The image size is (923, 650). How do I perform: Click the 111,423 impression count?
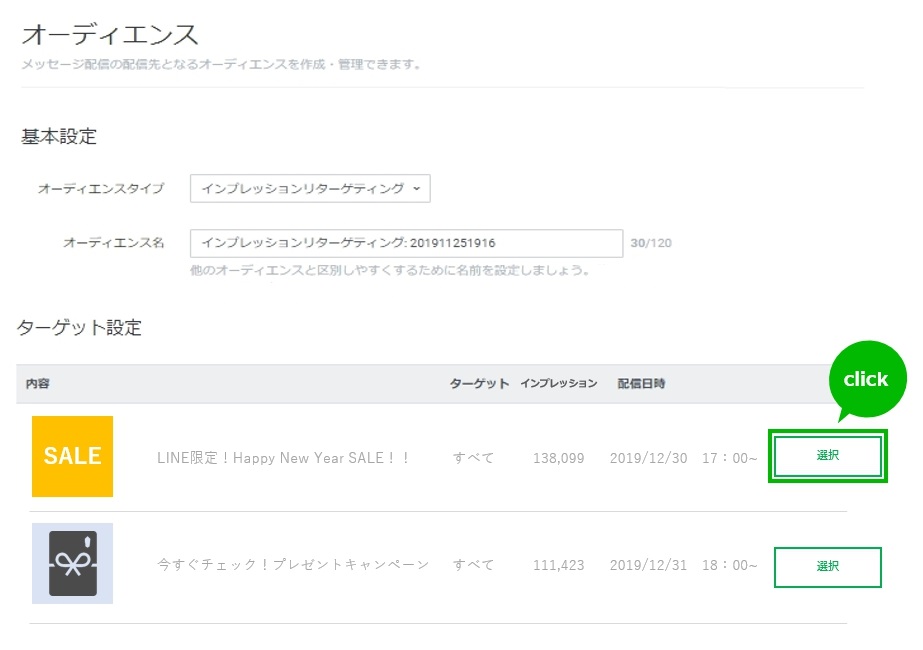[558, 565]
